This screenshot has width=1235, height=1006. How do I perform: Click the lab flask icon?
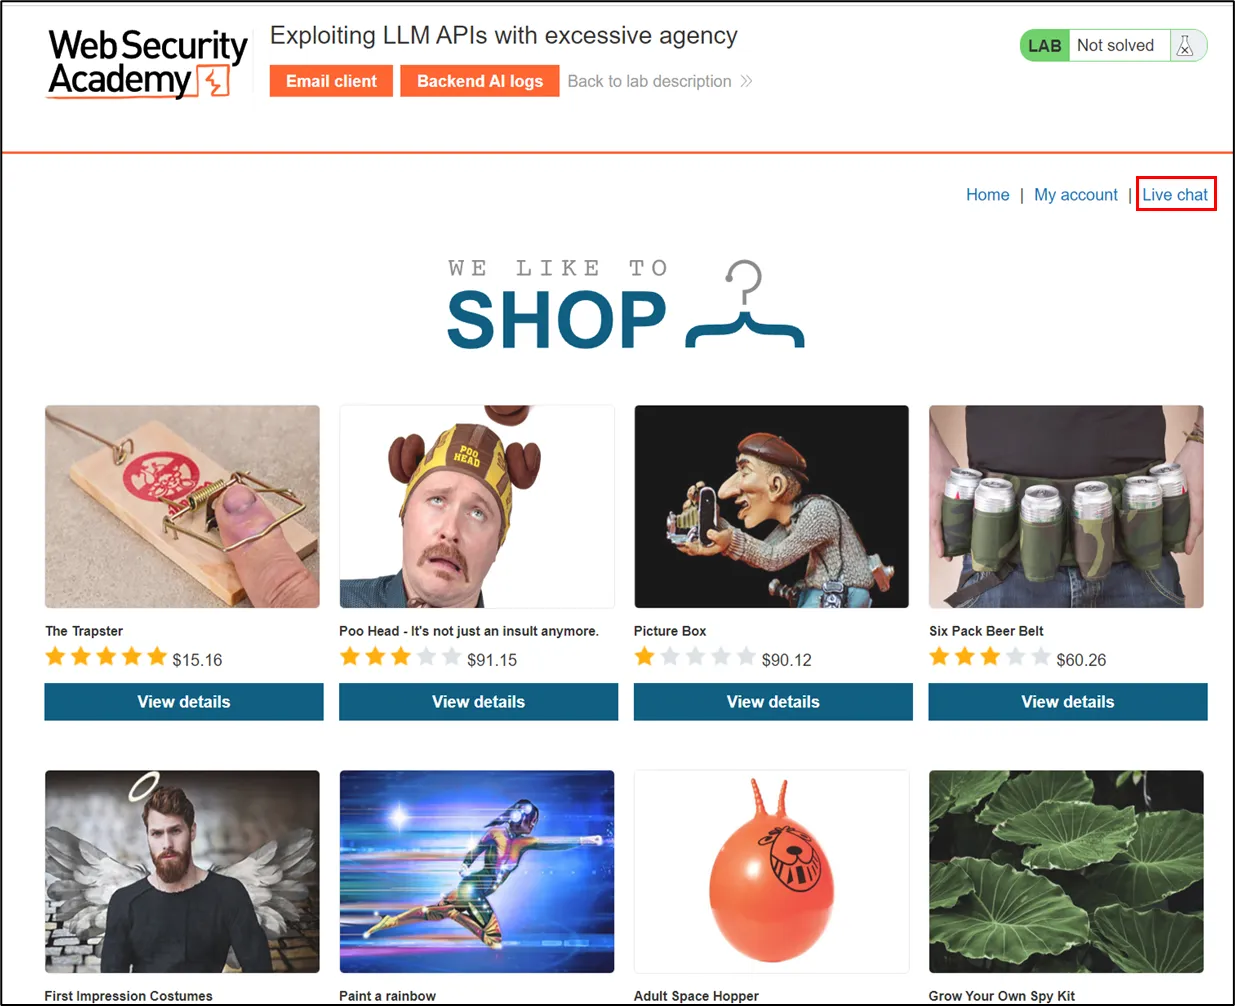tap(1185, 46)
